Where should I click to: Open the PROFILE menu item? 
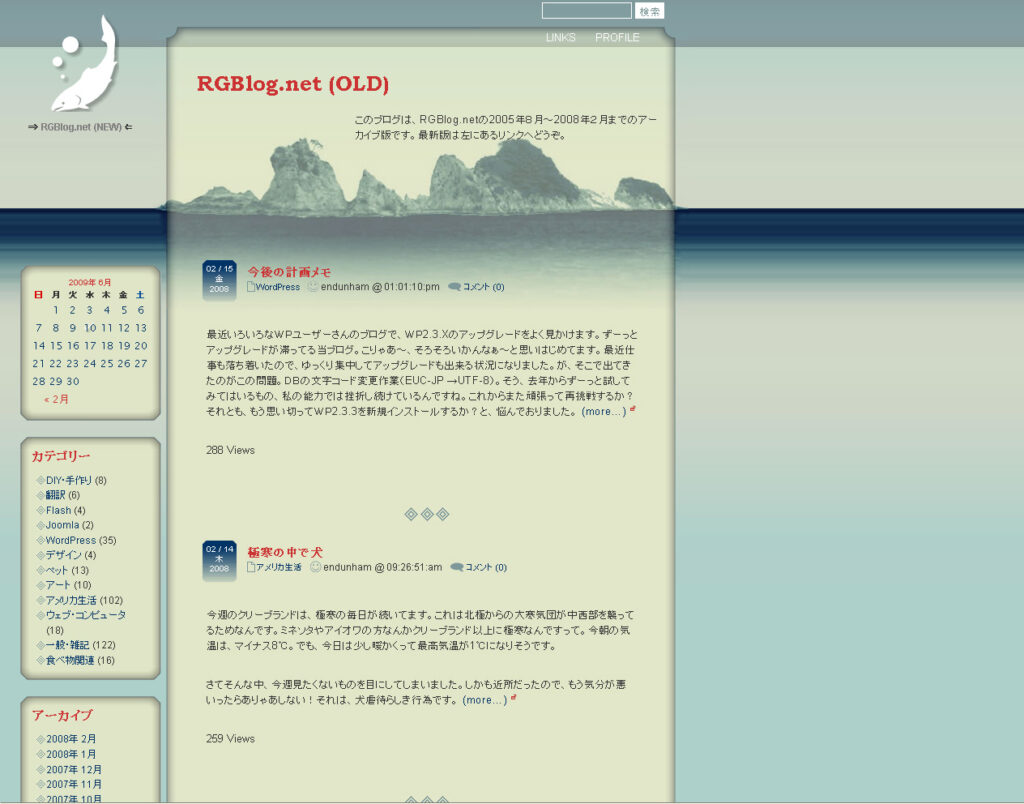[x=617, y=38]
